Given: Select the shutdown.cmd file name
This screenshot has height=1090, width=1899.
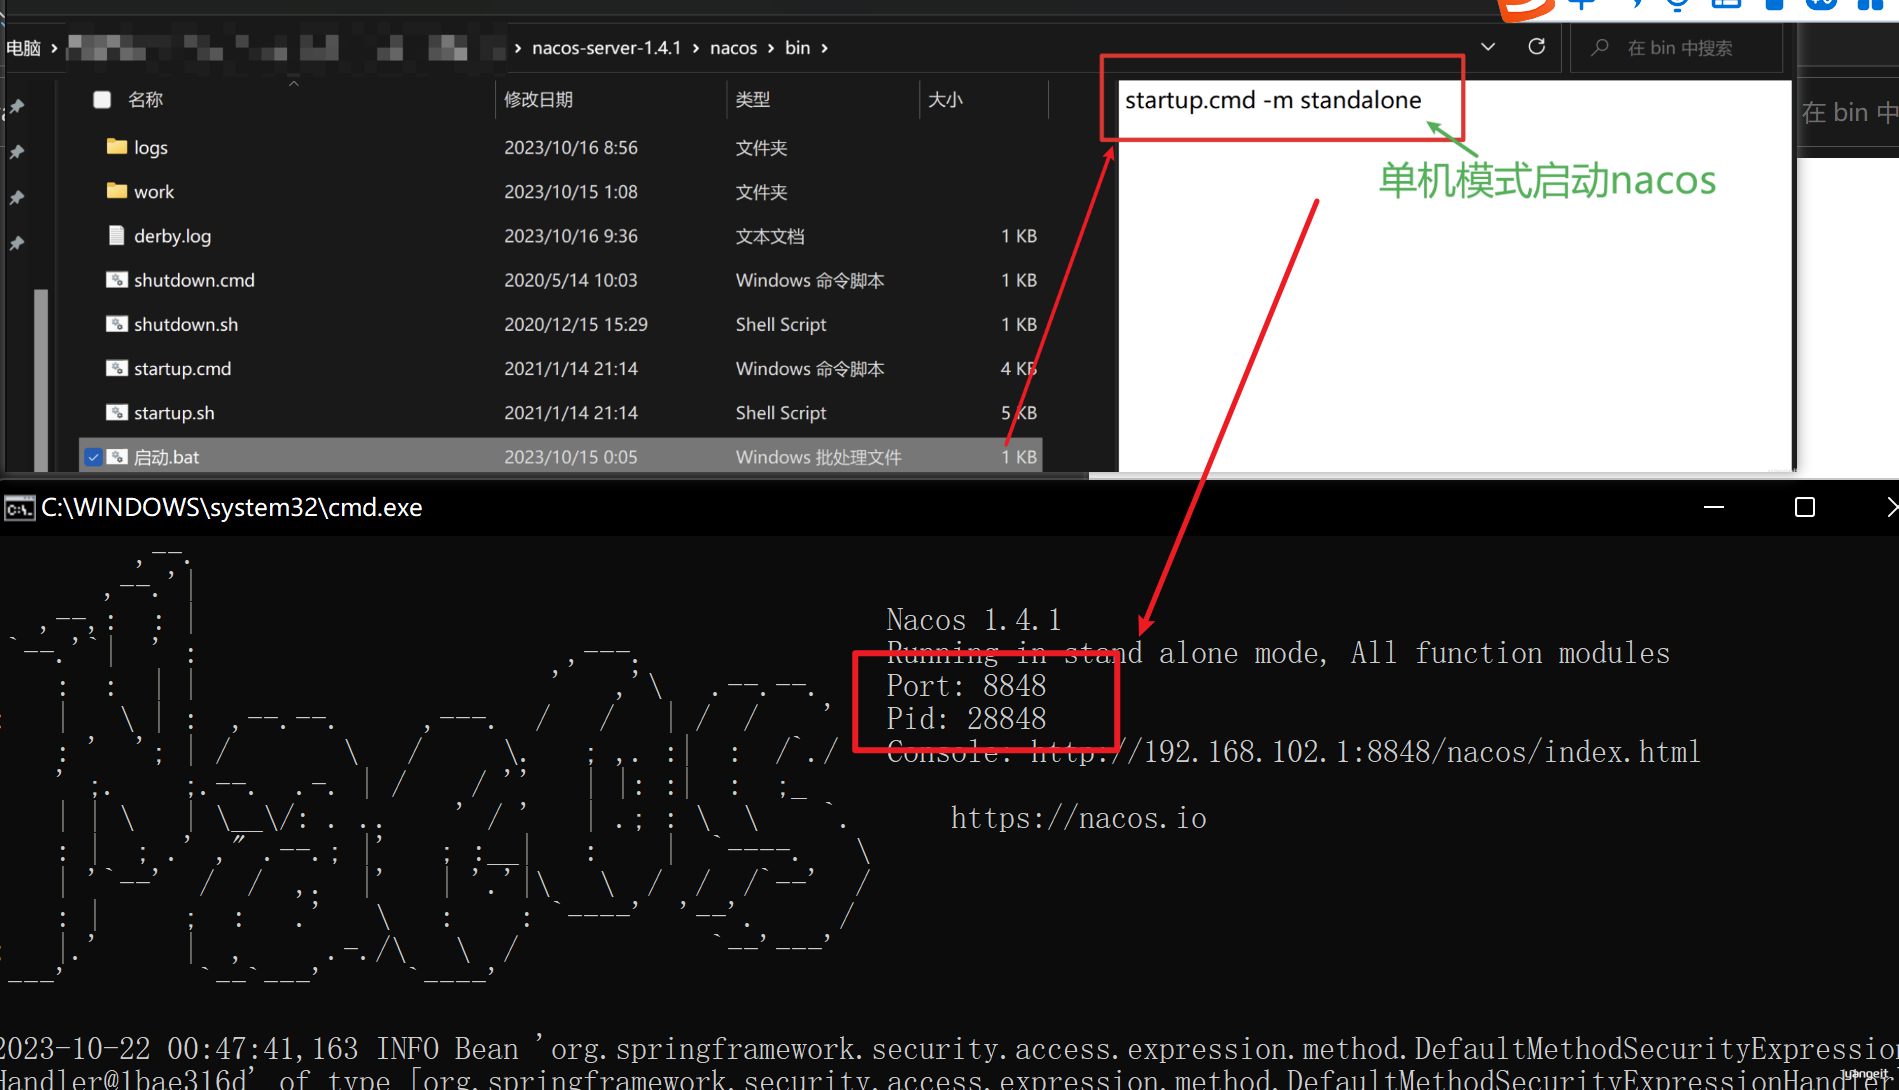Looking at the screenshot, I should point(194,280).
